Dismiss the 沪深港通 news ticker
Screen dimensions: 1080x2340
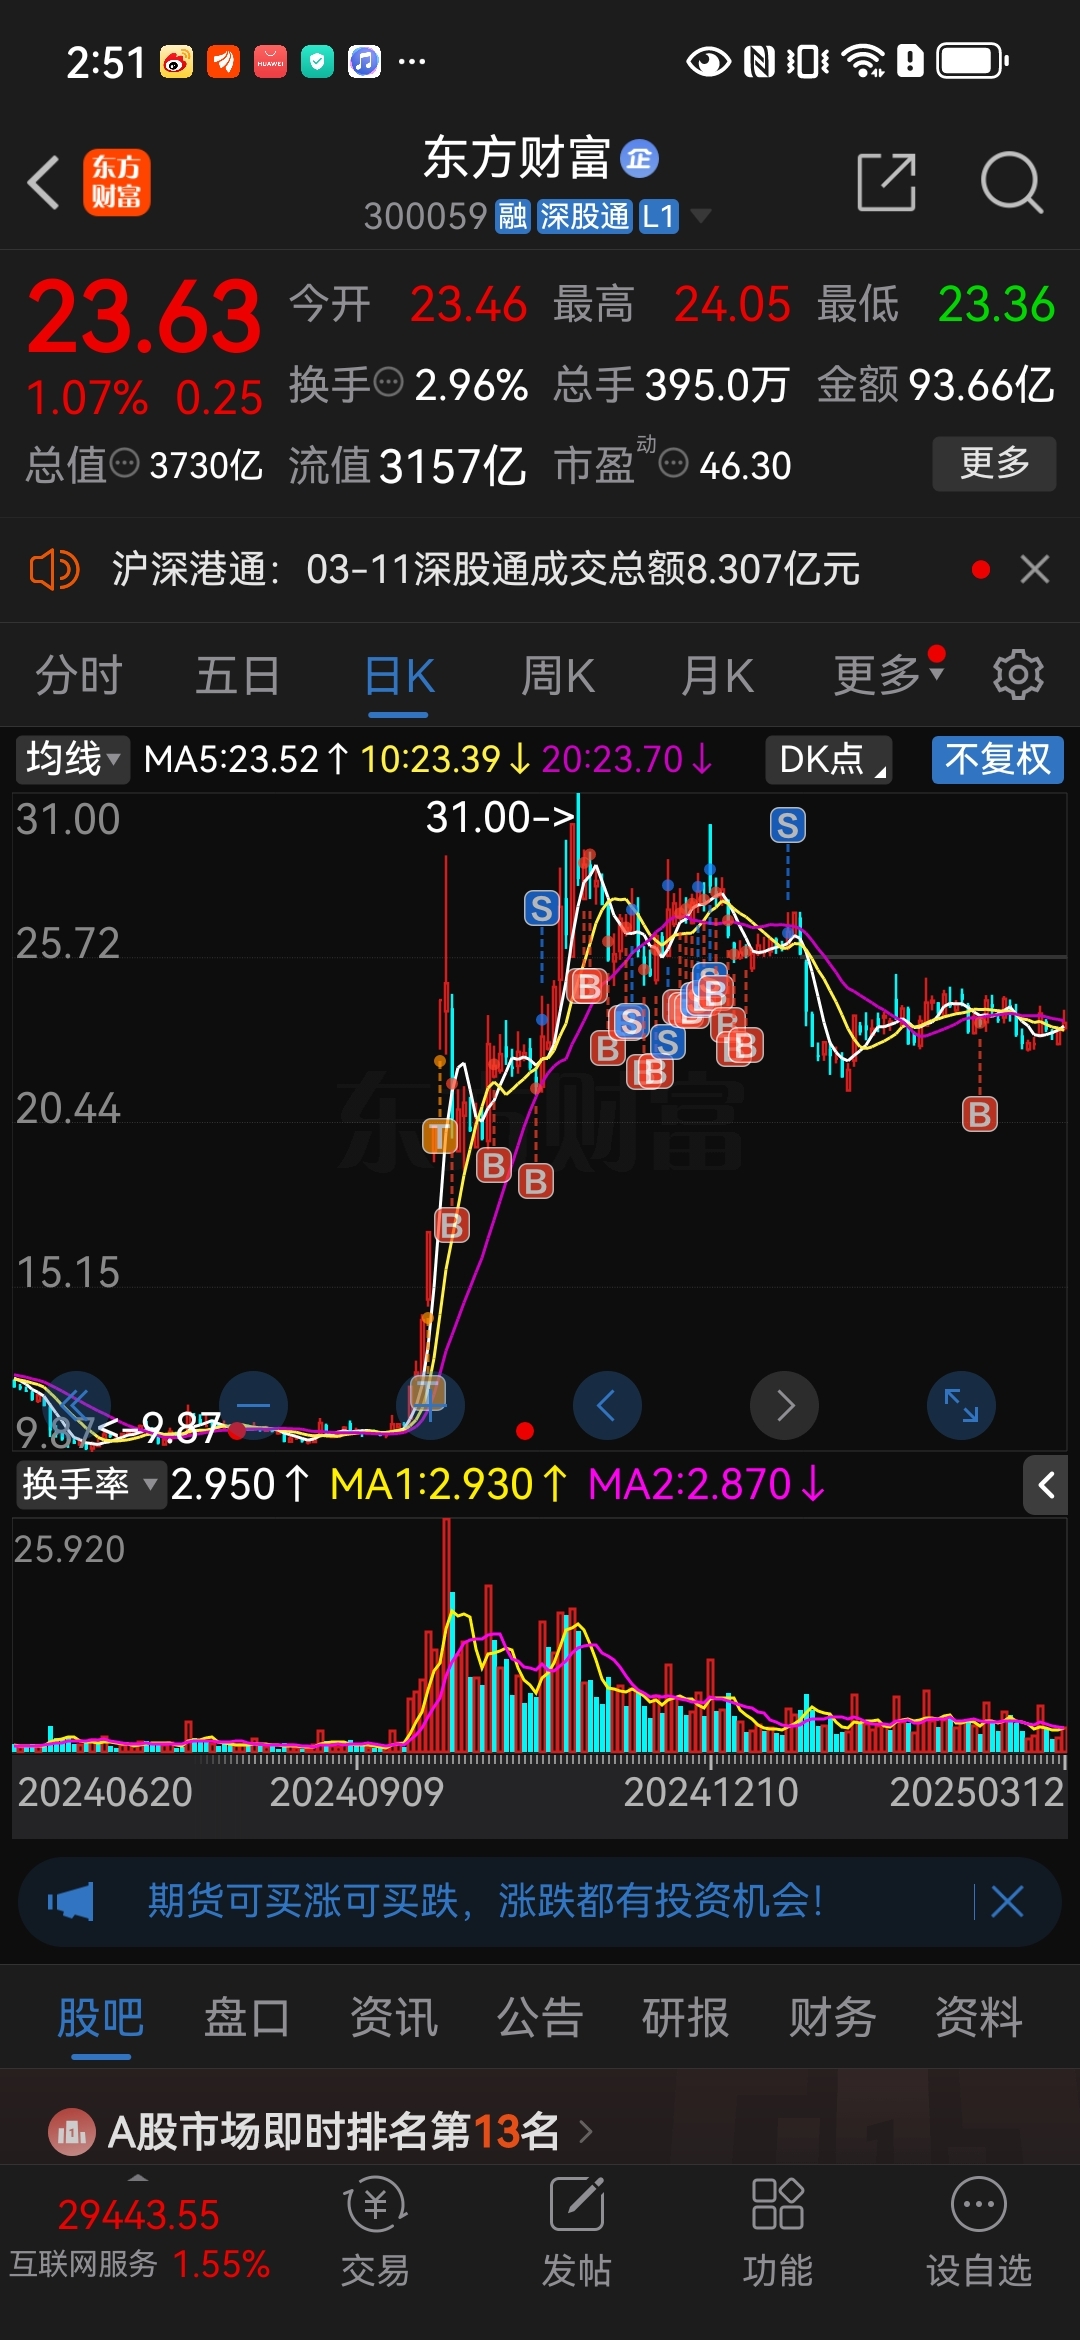click(1035, 570)
